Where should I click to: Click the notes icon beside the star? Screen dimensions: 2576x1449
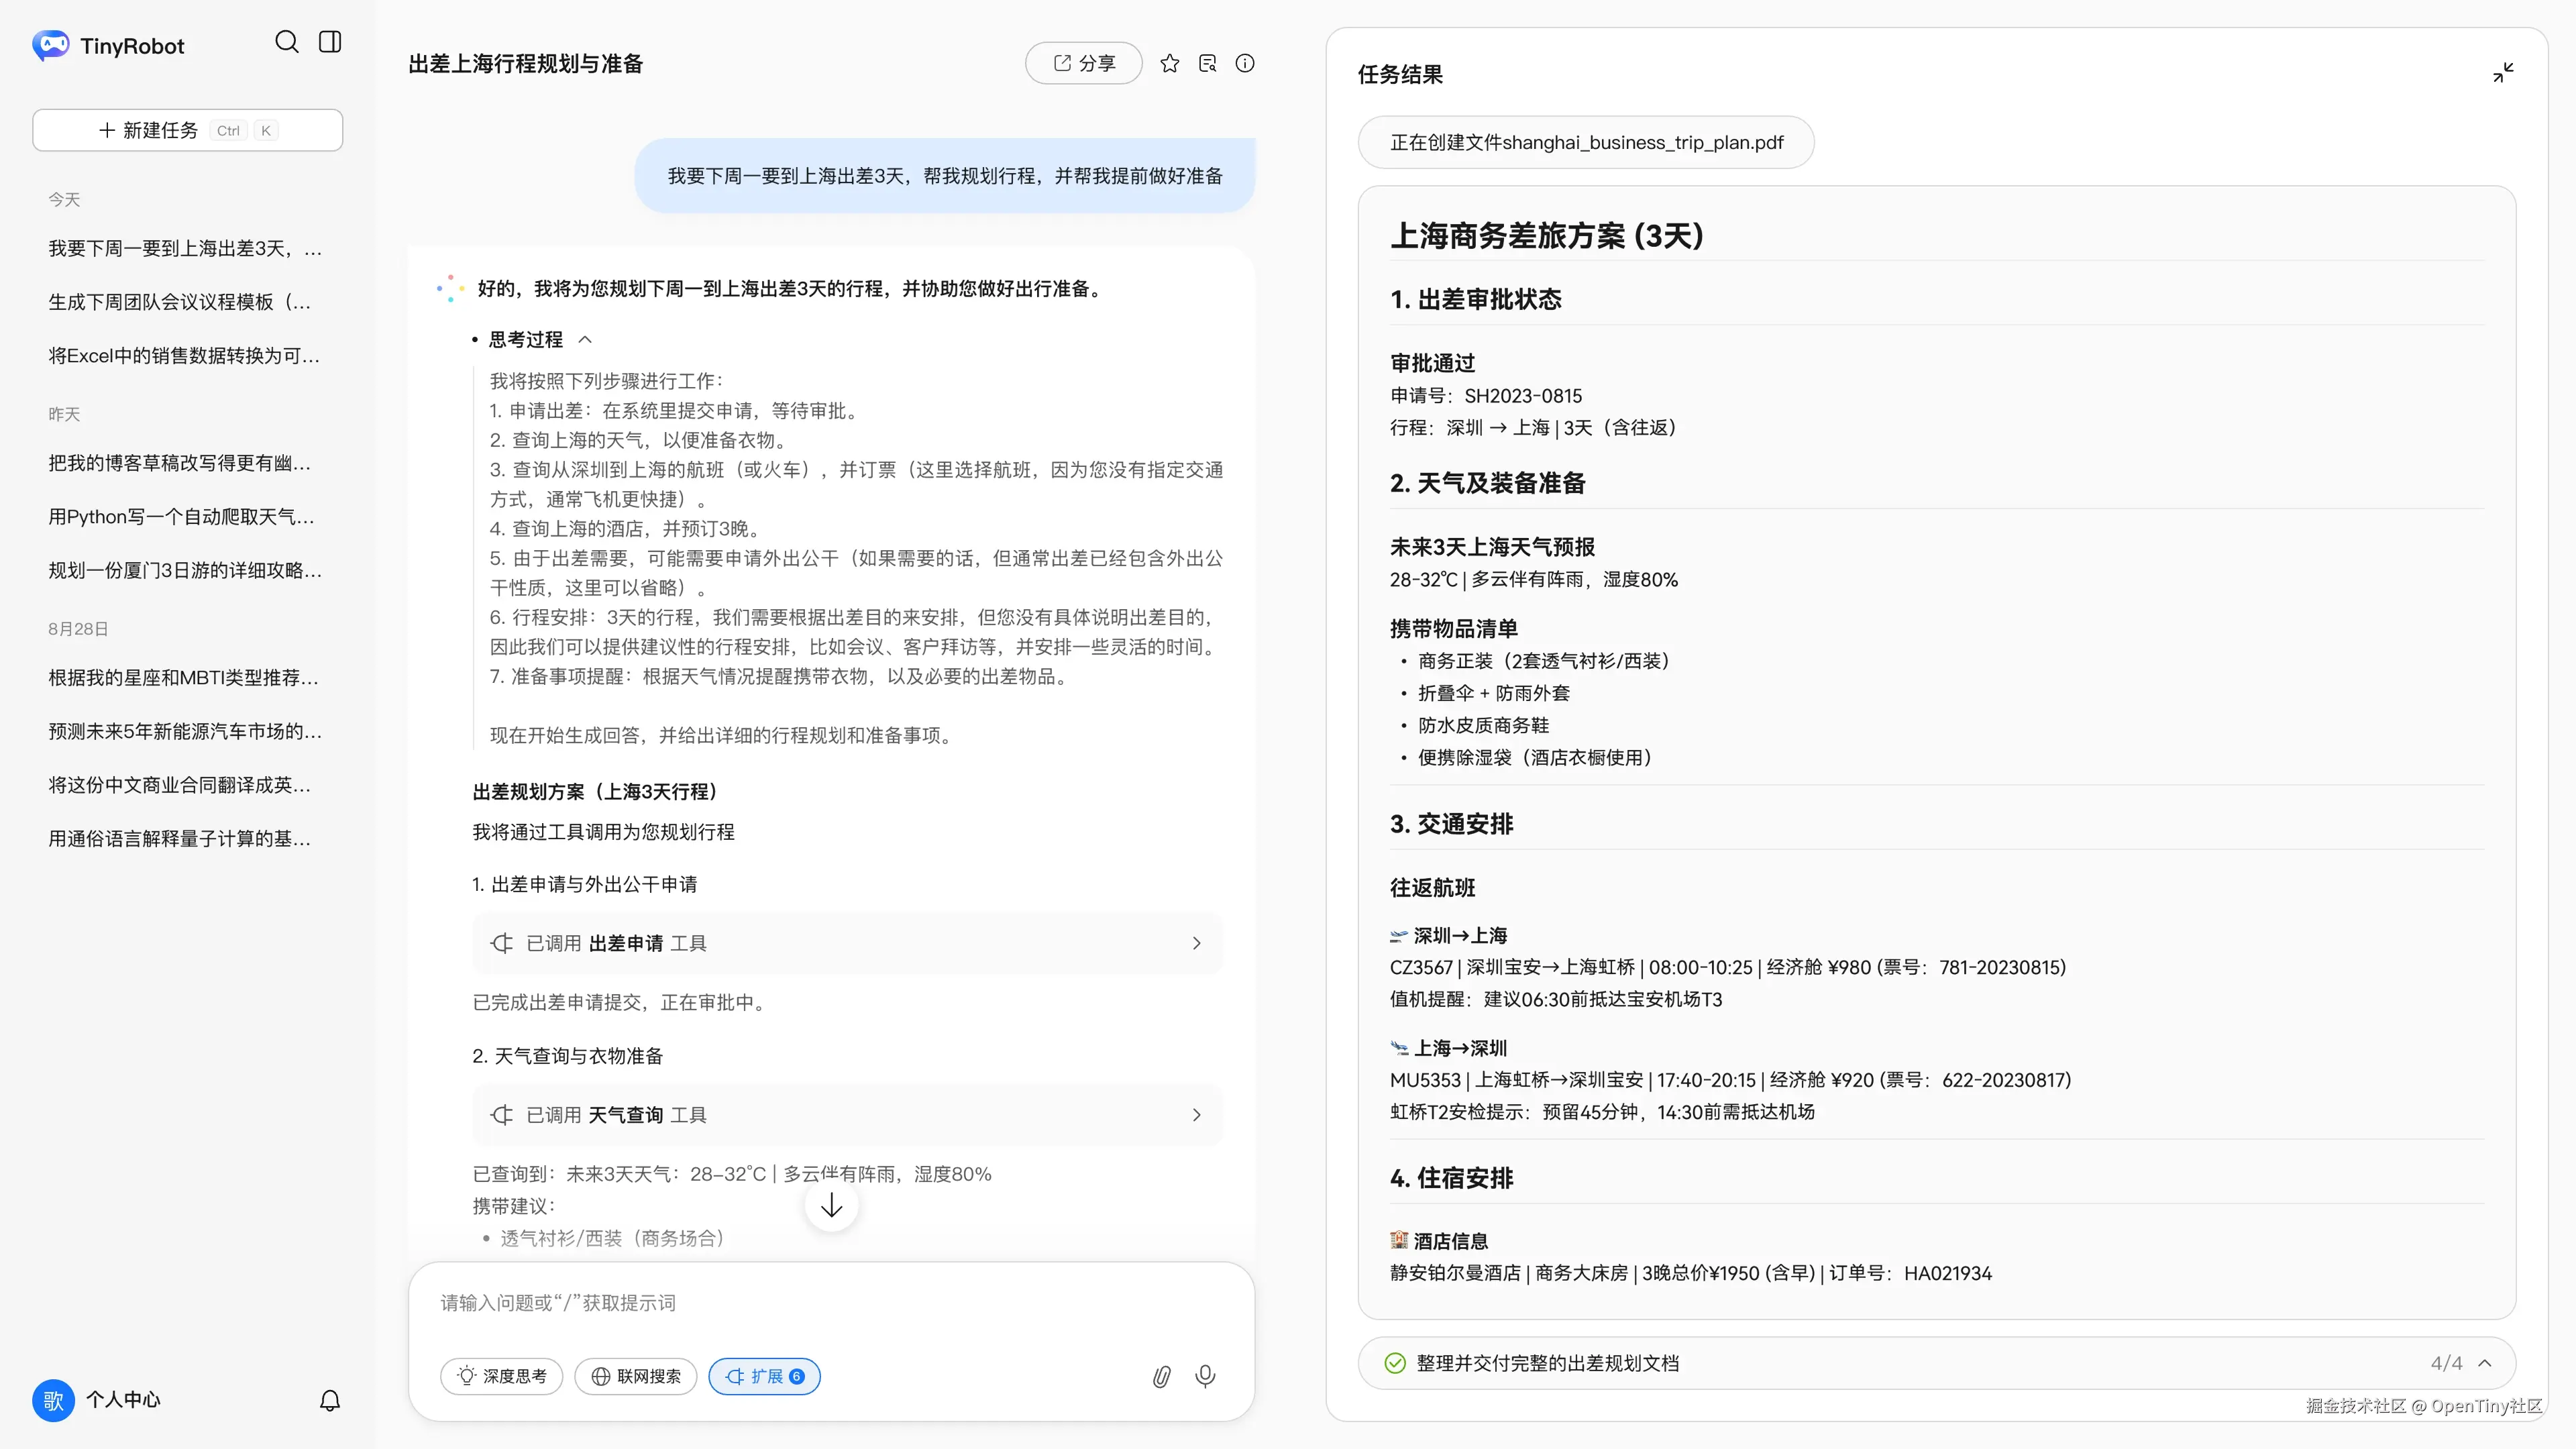tap(1207, 64)
